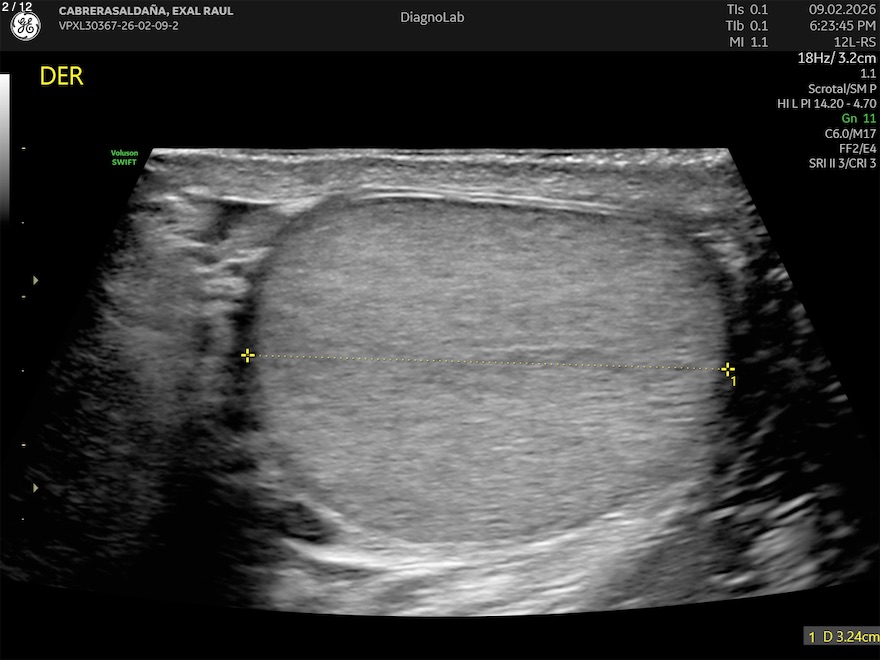Select the green Gn 11 gain value
The image size is (880, 660).
tap(859, 118)
